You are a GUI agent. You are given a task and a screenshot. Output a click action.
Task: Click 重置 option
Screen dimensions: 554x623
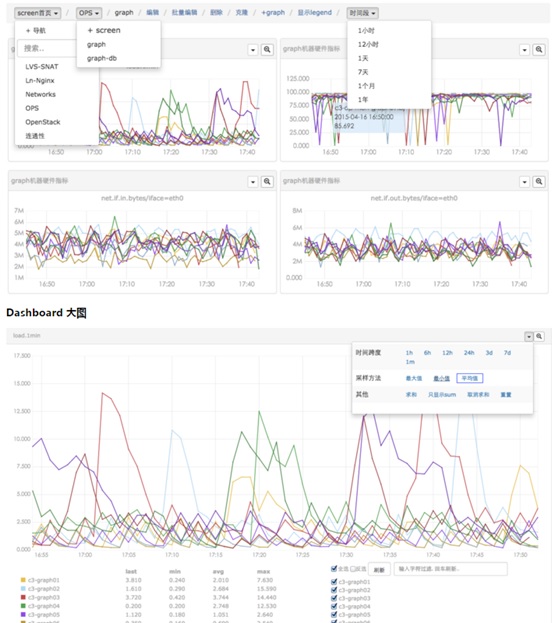[506, 395]
